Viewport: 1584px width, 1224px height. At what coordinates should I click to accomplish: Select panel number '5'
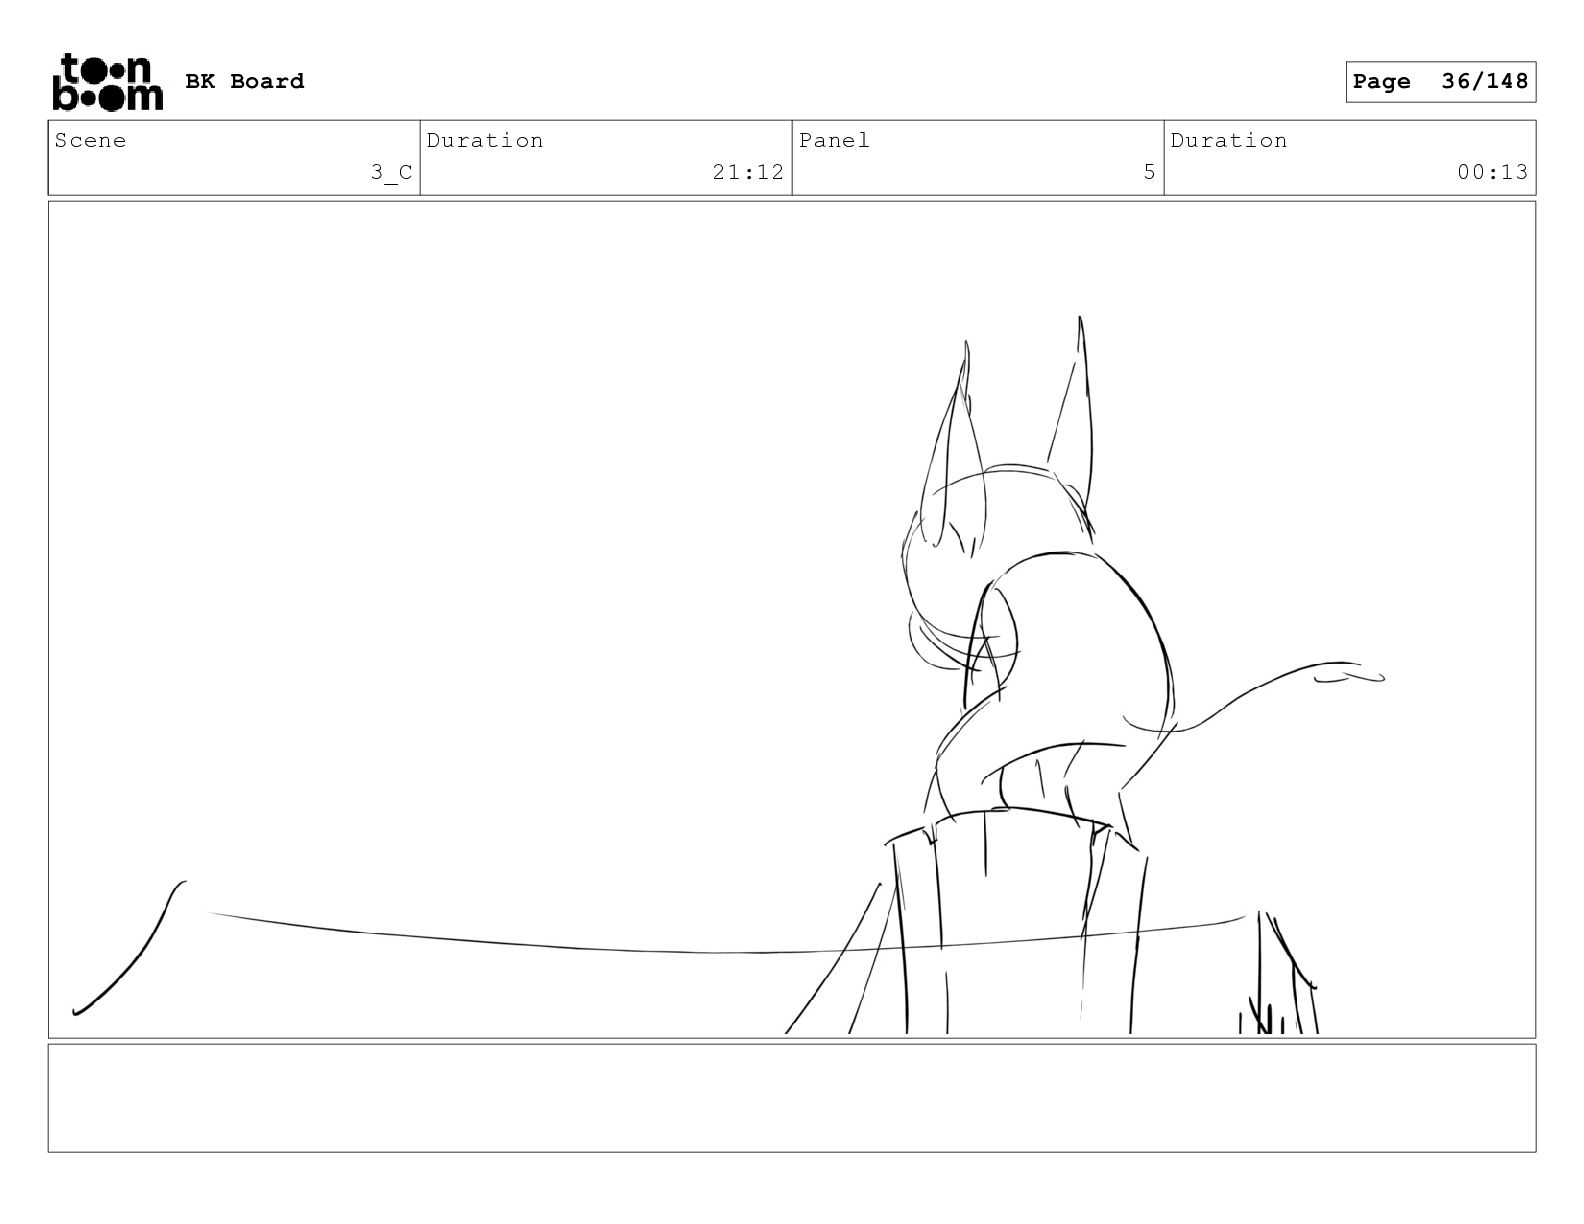(x=1149, y=172)
